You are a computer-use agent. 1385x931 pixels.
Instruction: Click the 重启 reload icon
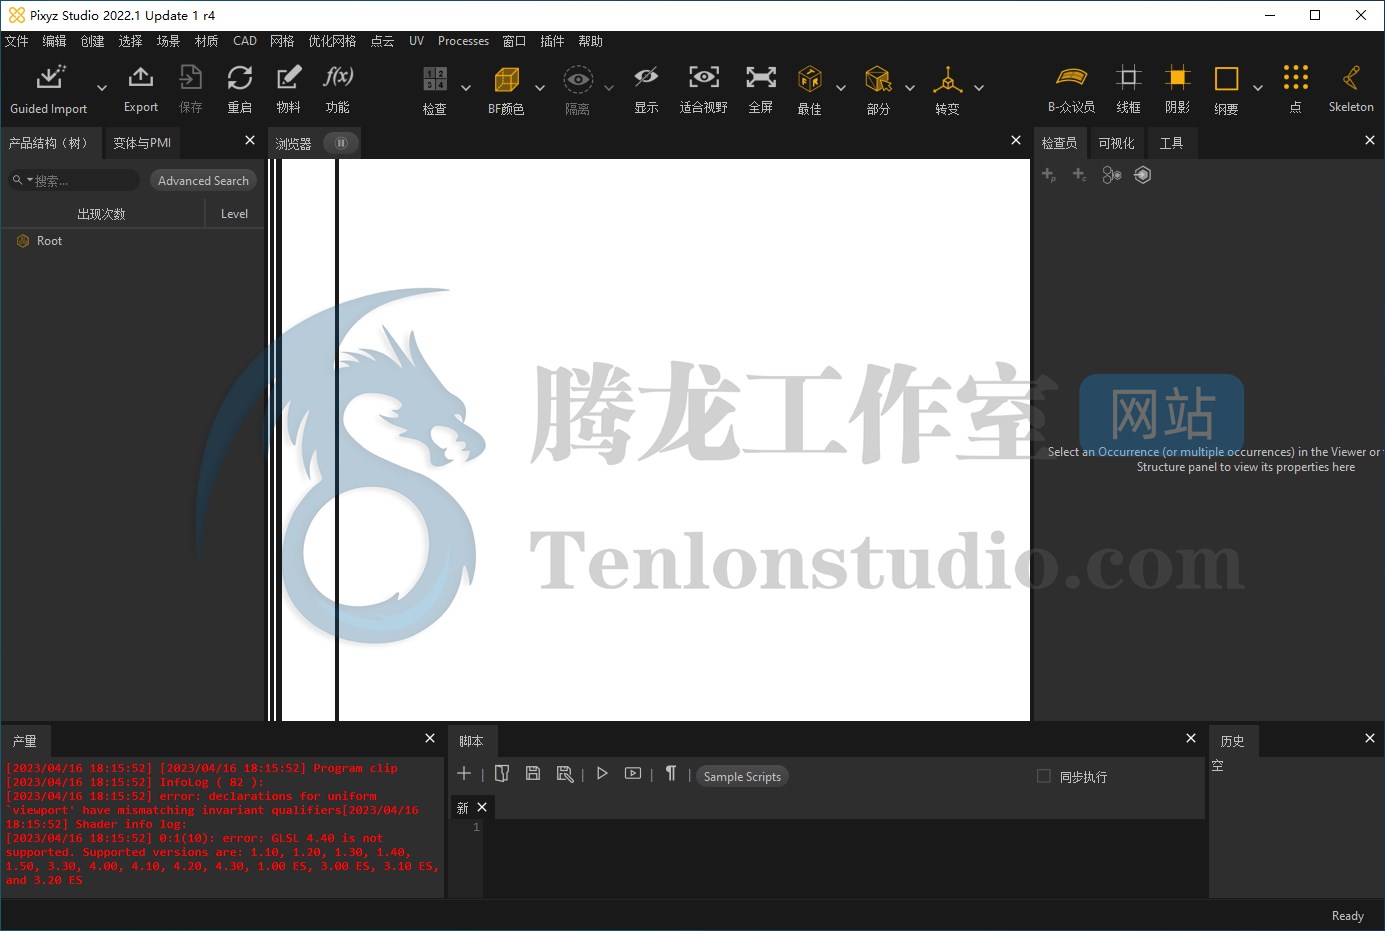[240, 78]
